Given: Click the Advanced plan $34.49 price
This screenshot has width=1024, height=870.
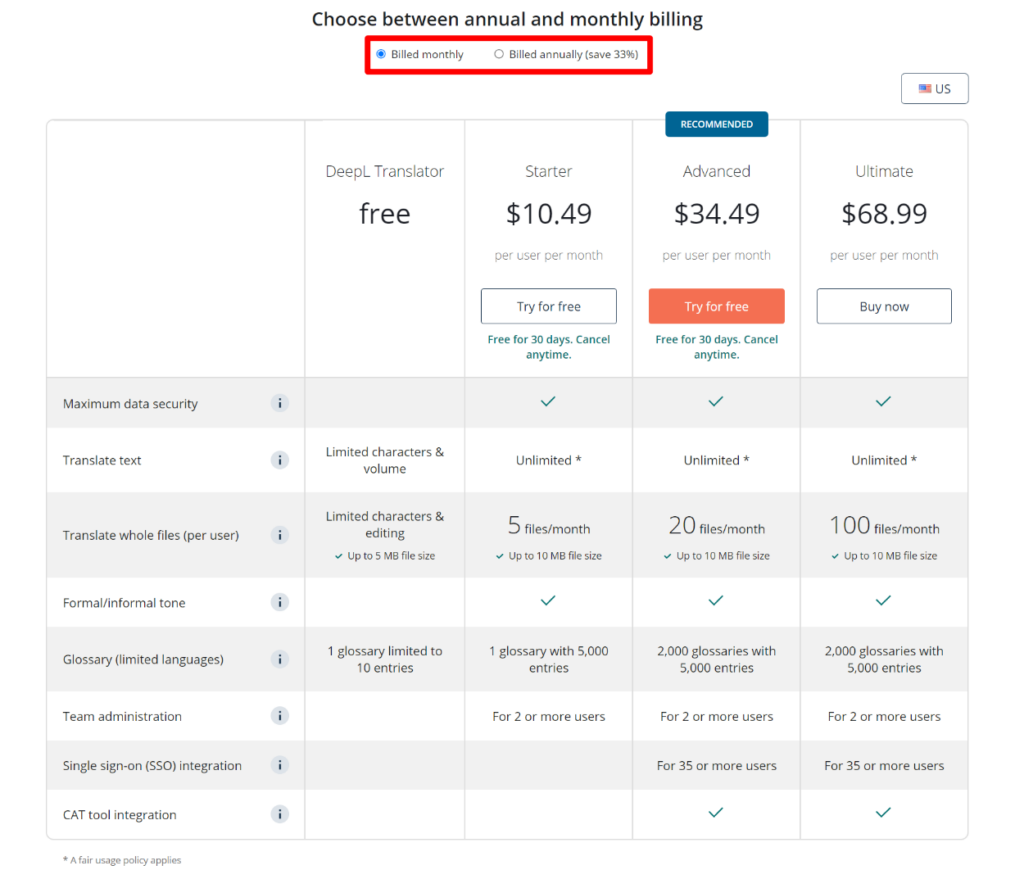Looking at the screenshot, I should [716, 214].
